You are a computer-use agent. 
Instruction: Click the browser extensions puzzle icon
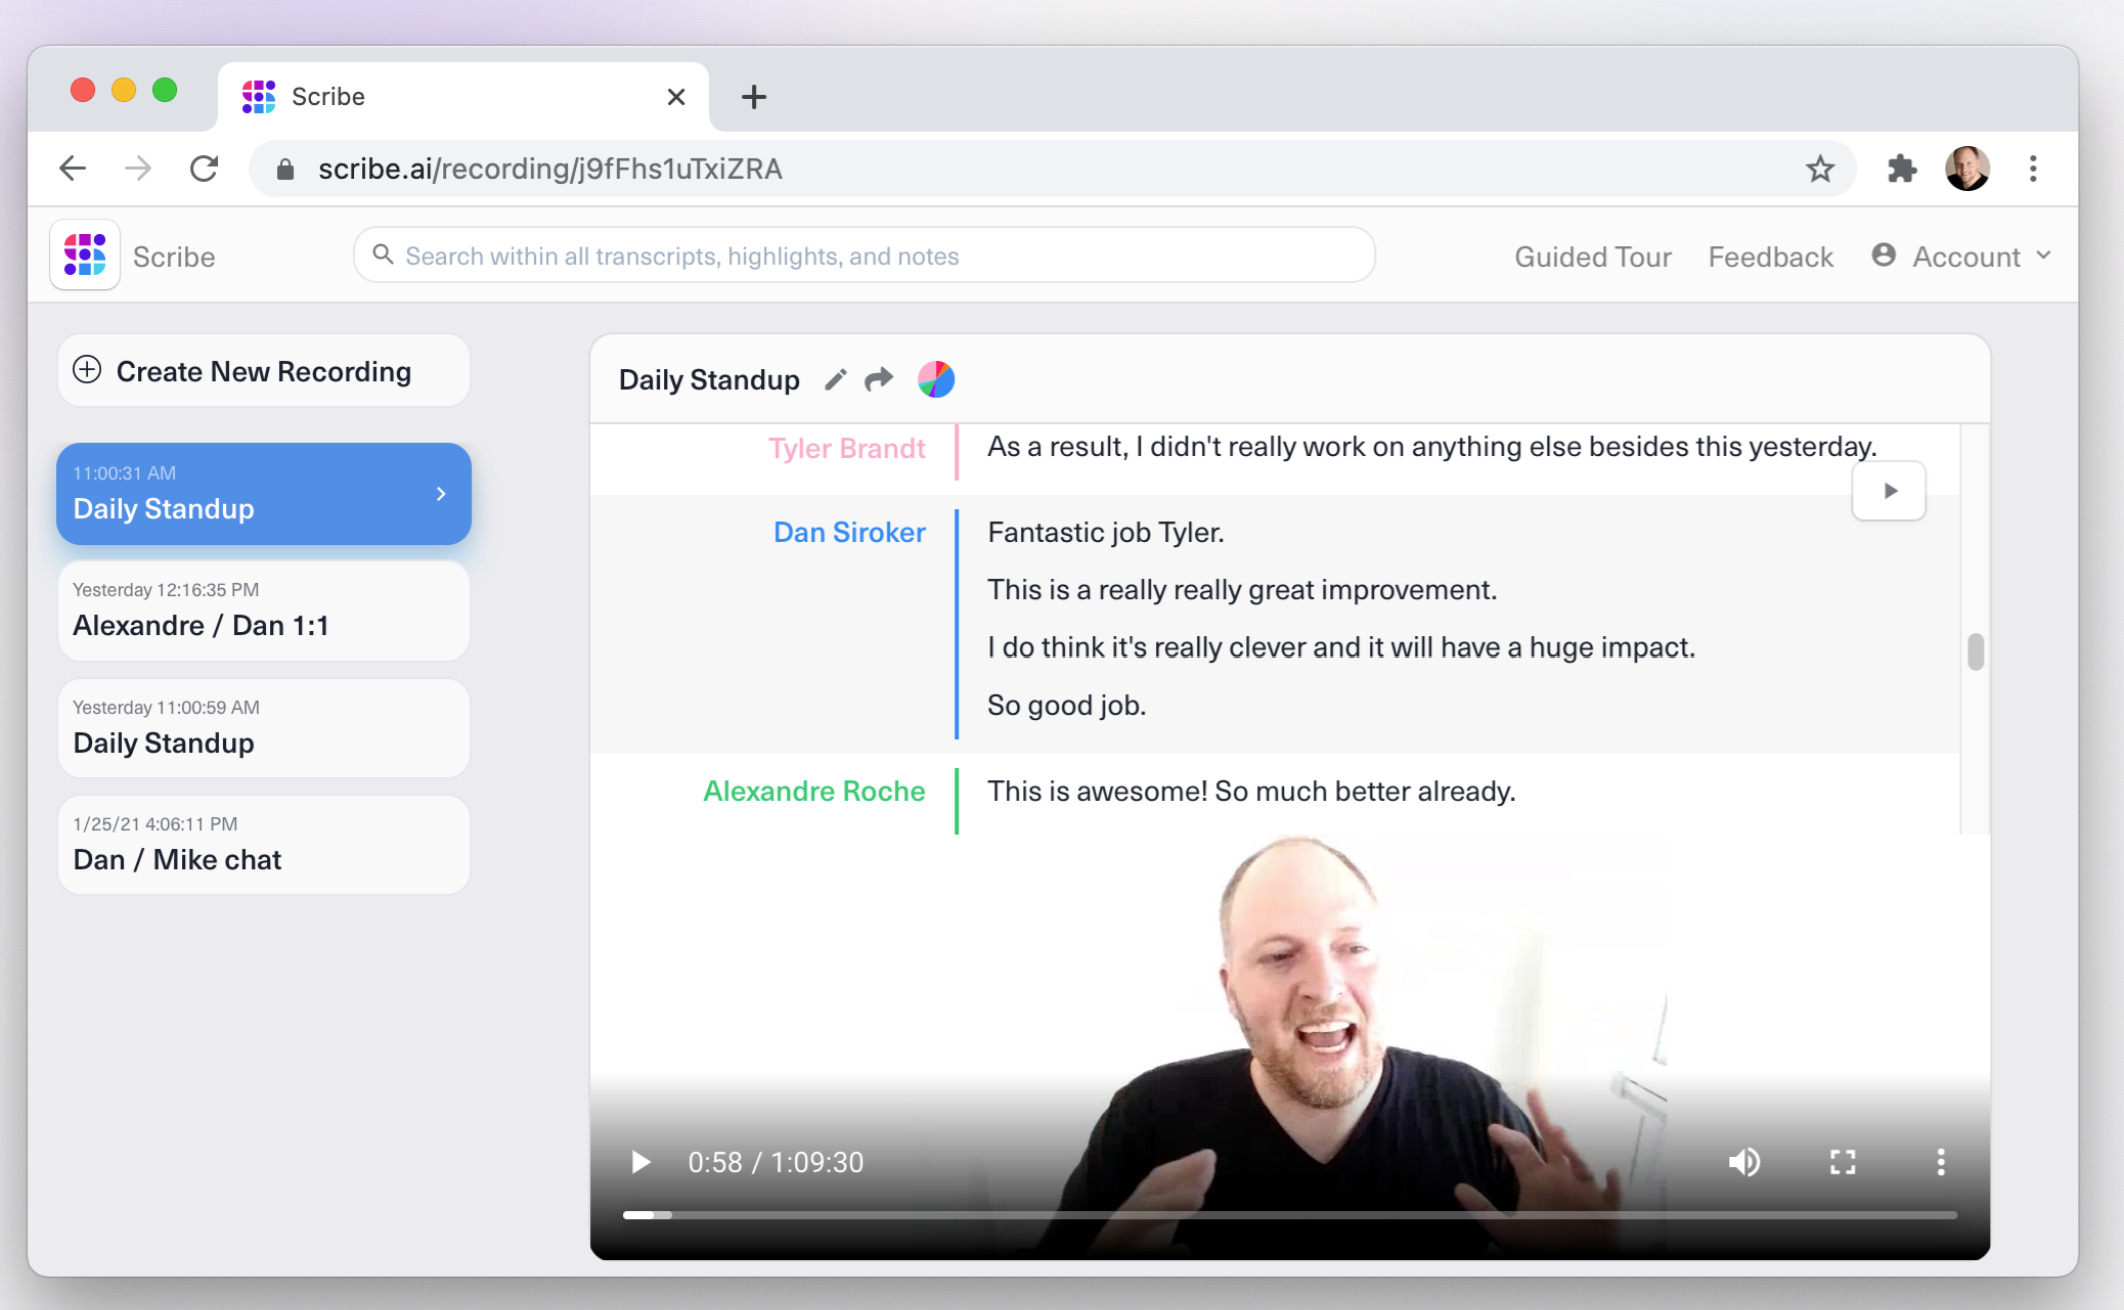1903,168
